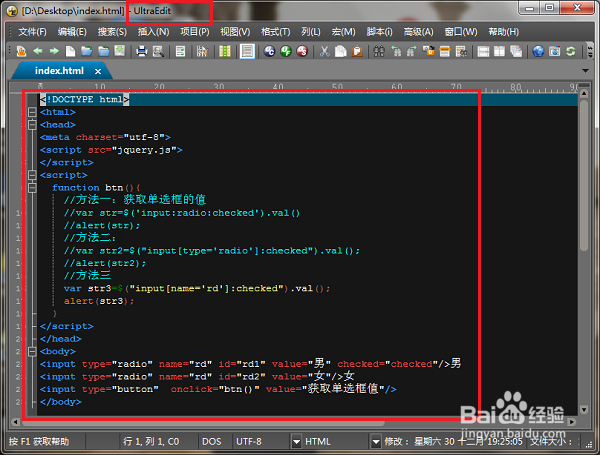Open the 文件(F) menu
600x455 pixels.
[x=33, y=32]
